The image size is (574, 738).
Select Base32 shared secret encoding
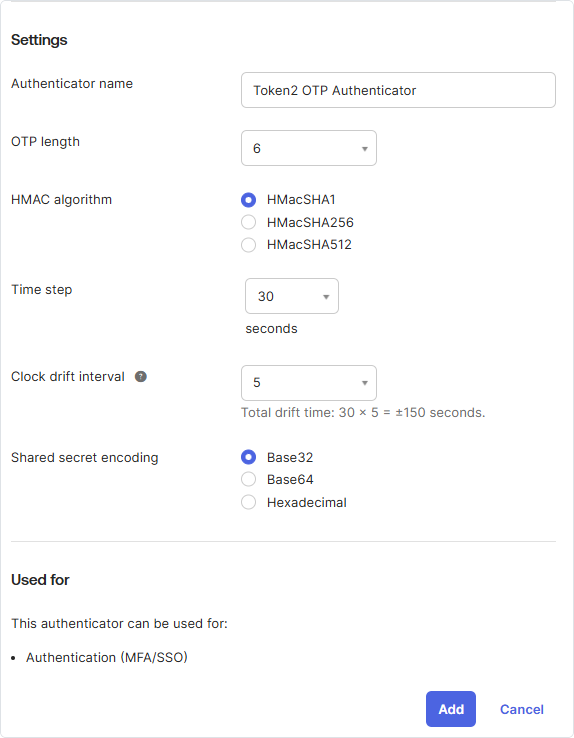(x=248, y=457)
